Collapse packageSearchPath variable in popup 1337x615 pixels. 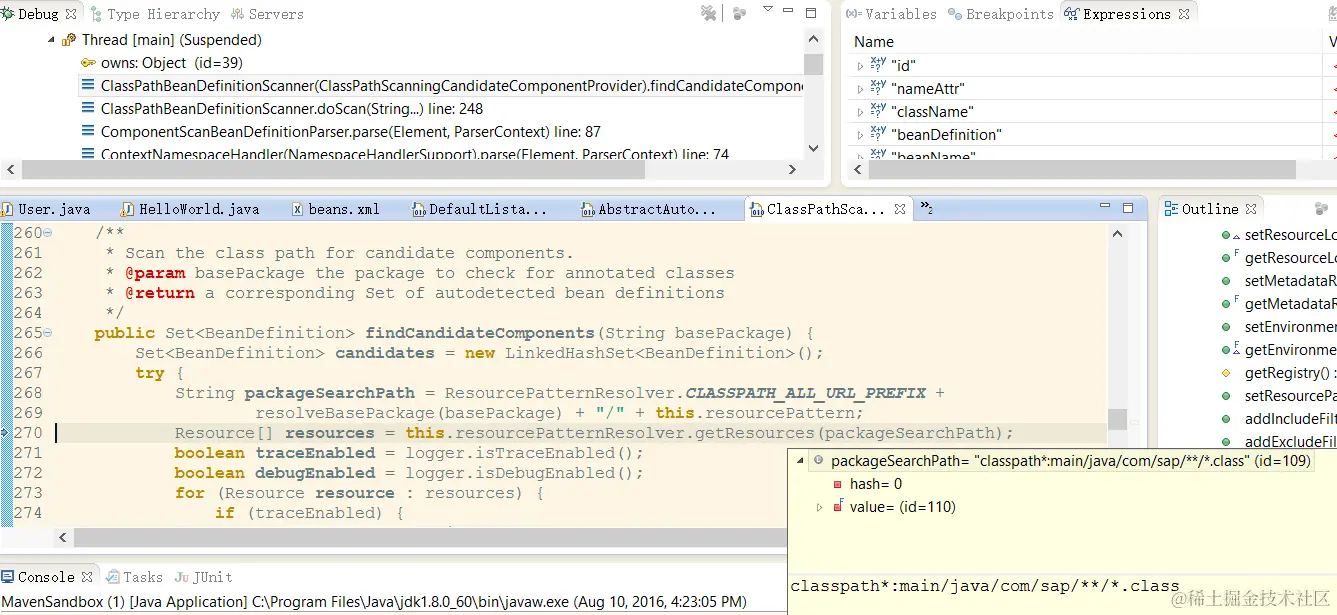[x=799, y=461]
